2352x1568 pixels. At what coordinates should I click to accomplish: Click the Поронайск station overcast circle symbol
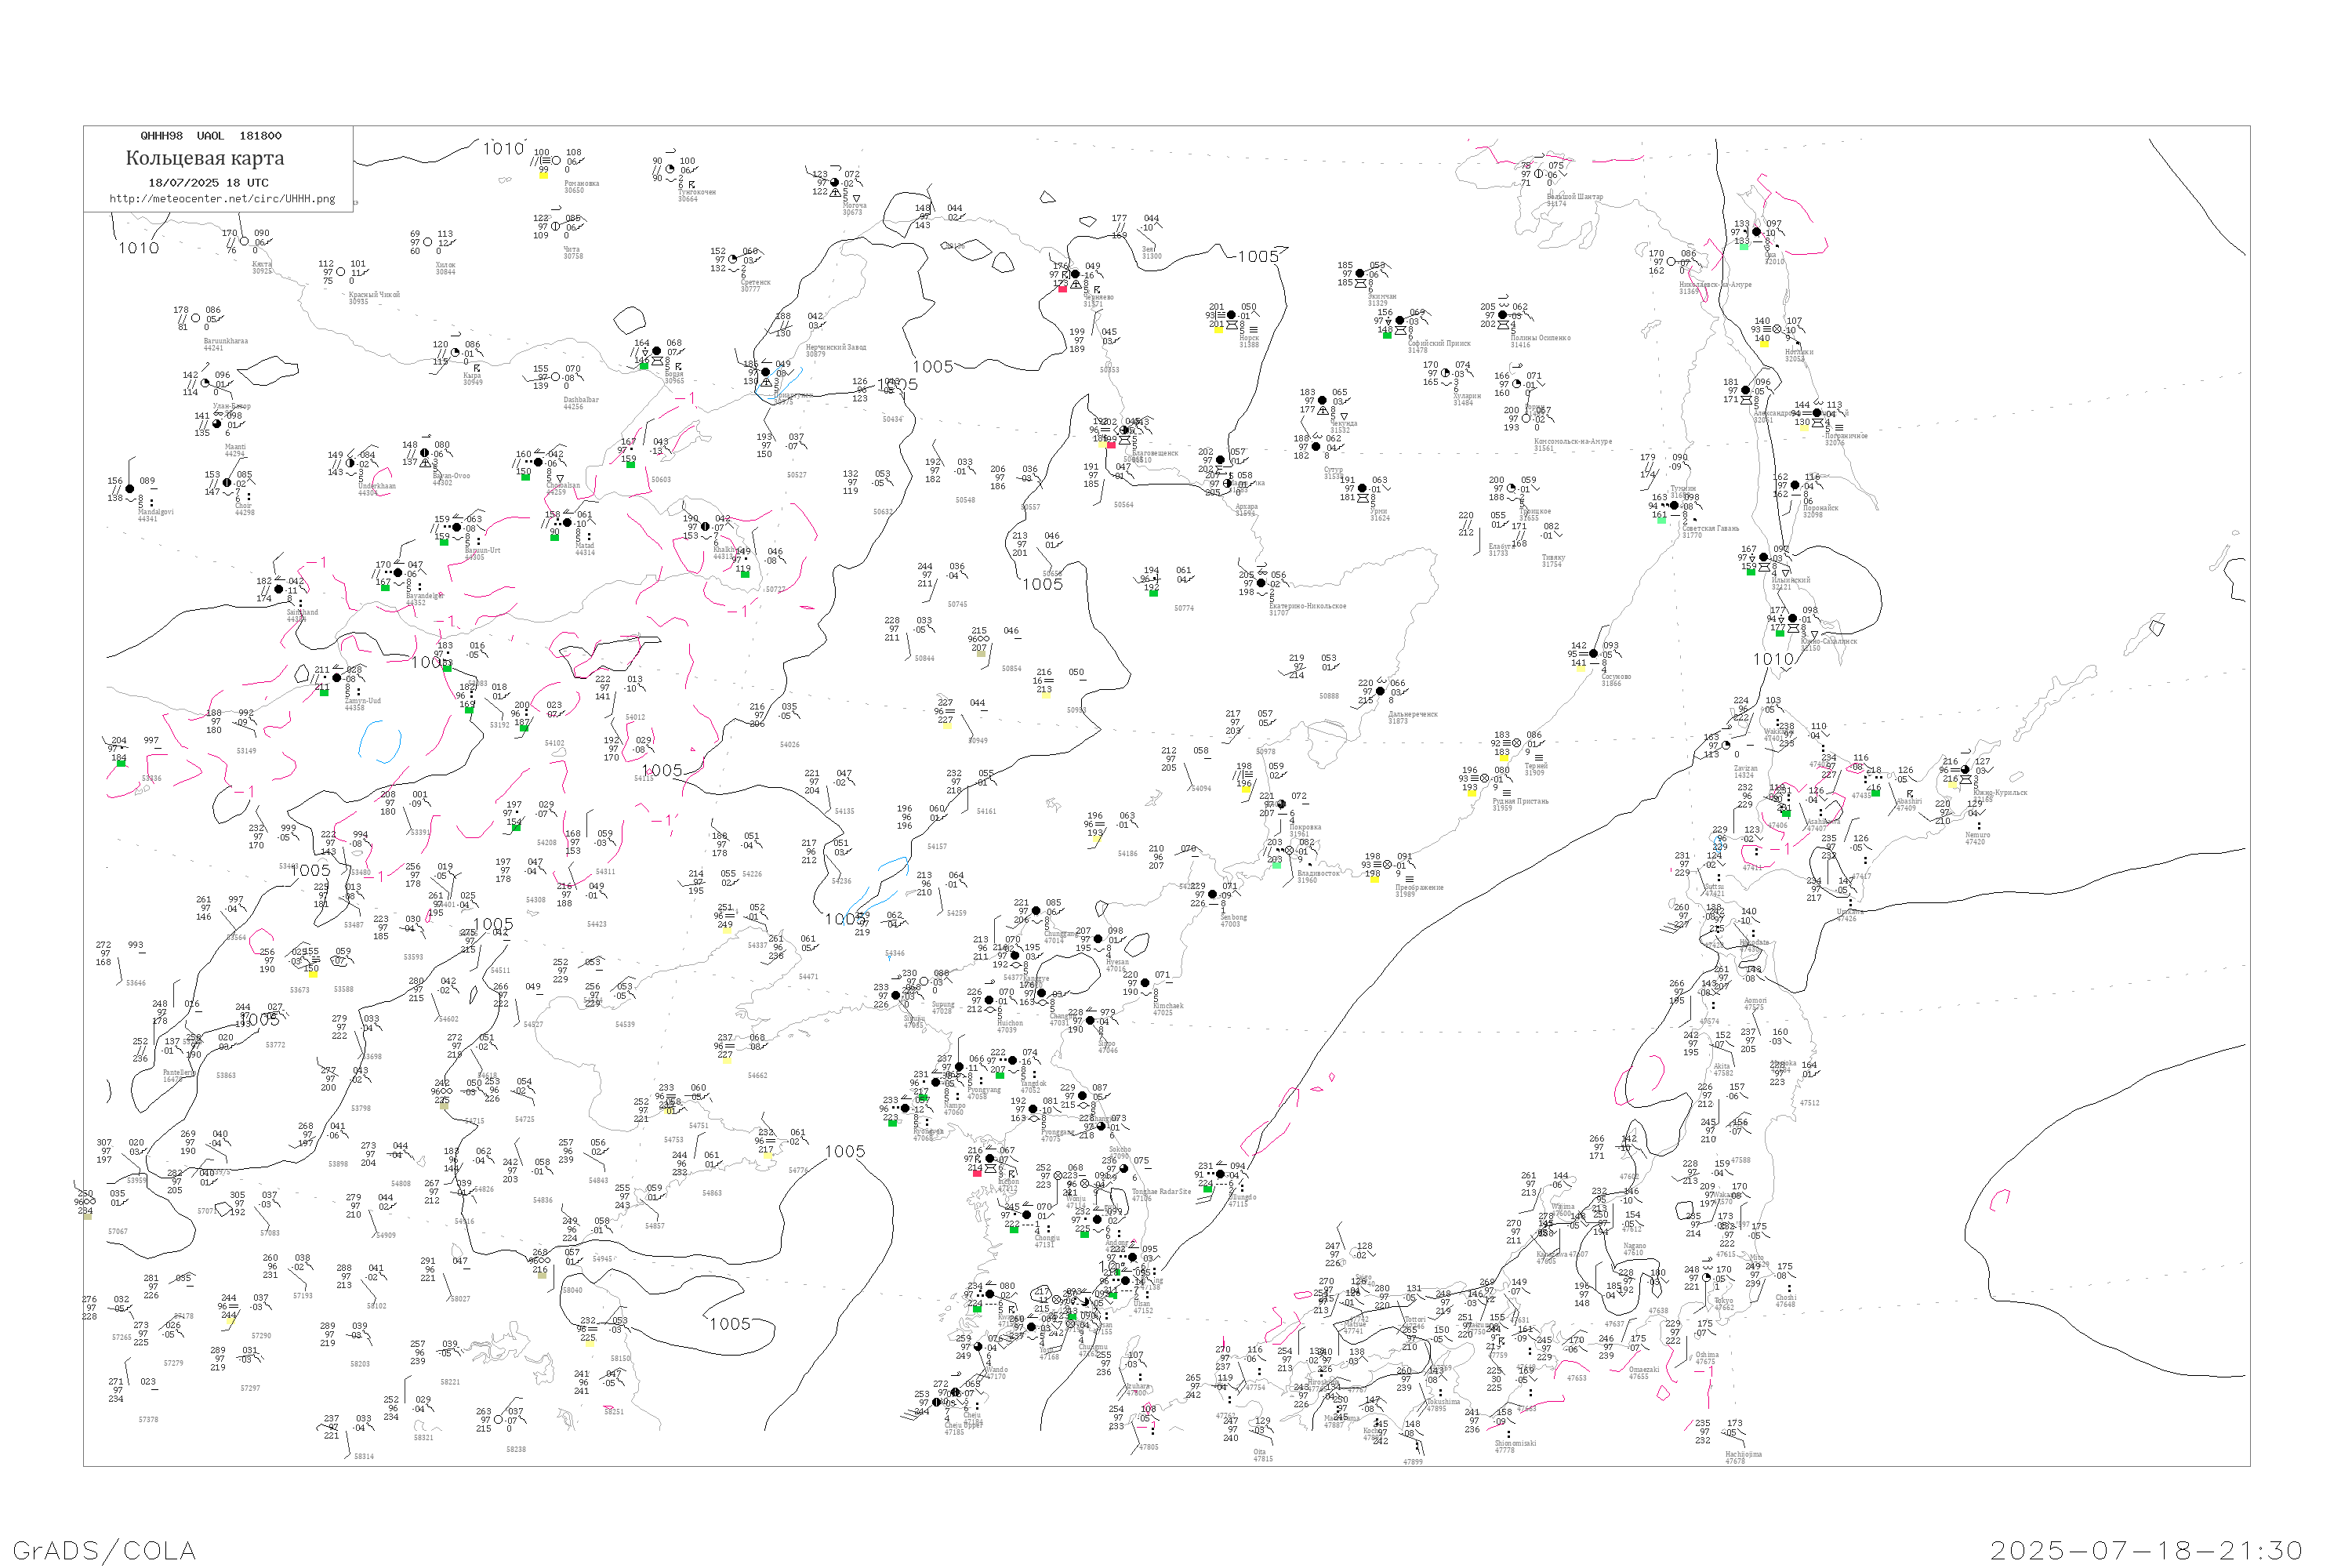click(x=1795, y=486)
